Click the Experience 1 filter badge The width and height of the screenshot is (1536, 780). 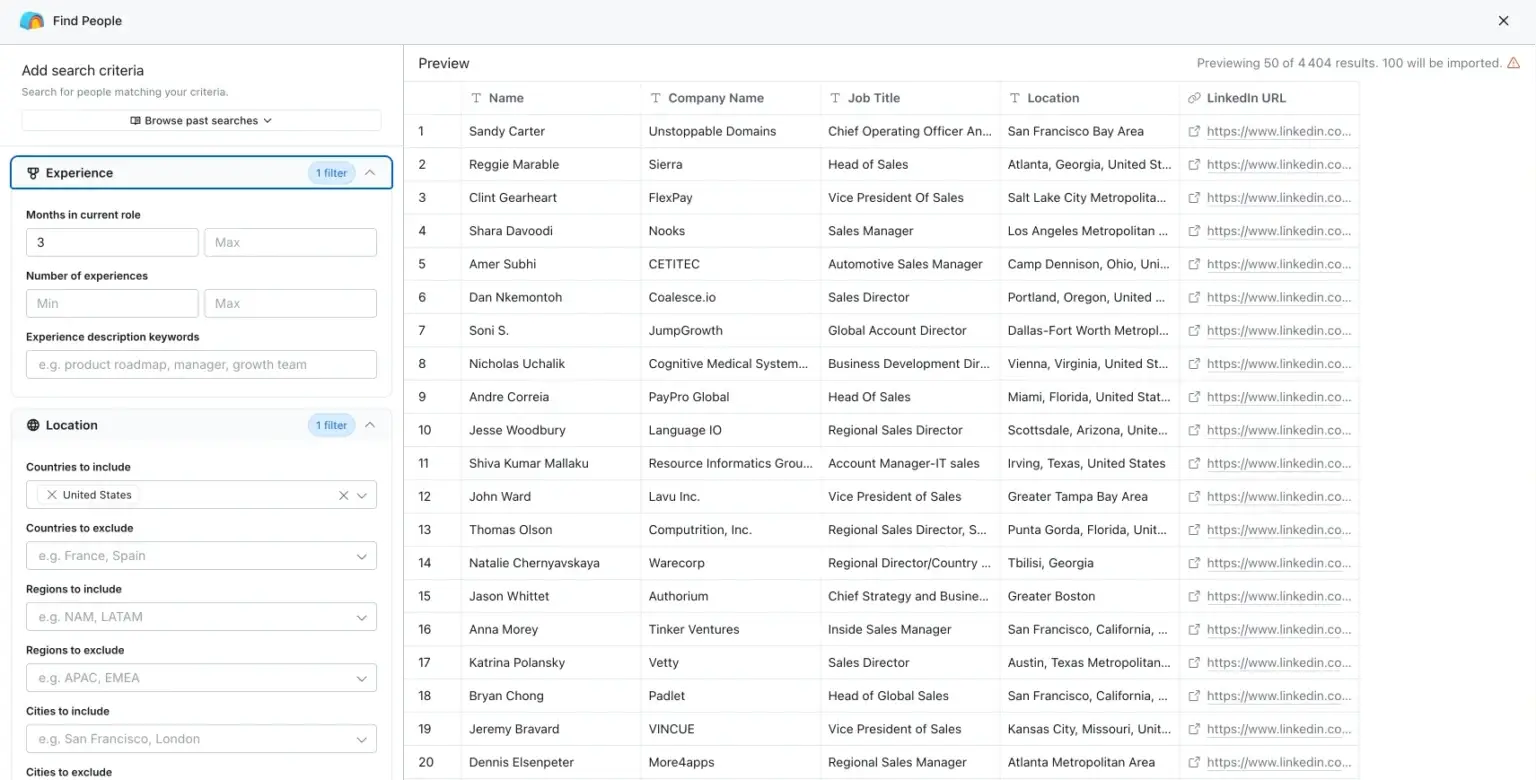click(331, 173)
